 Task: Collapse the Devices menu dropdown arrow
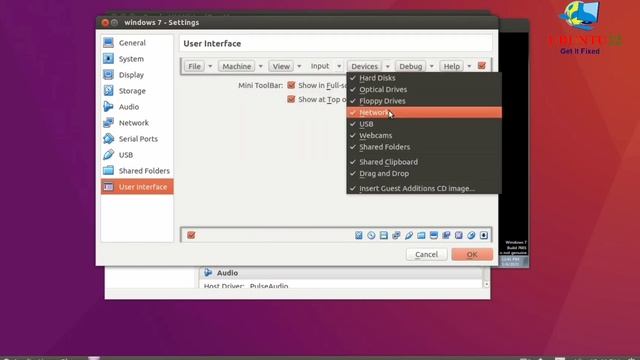coord(387,66)
